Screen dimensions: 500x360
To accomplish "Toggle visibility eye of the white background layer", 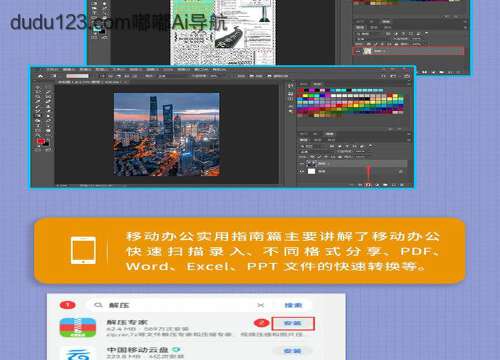I will (x=302, y=171).
